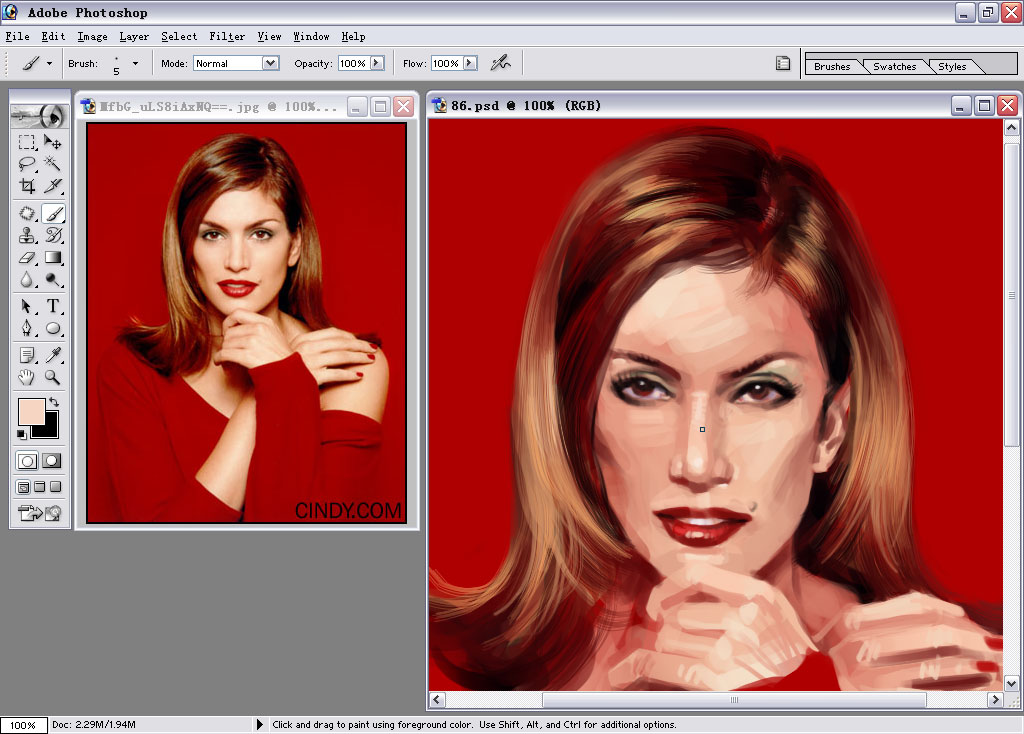Select the Lasso tool
The image size is (1024, 734).
point(27,163)
